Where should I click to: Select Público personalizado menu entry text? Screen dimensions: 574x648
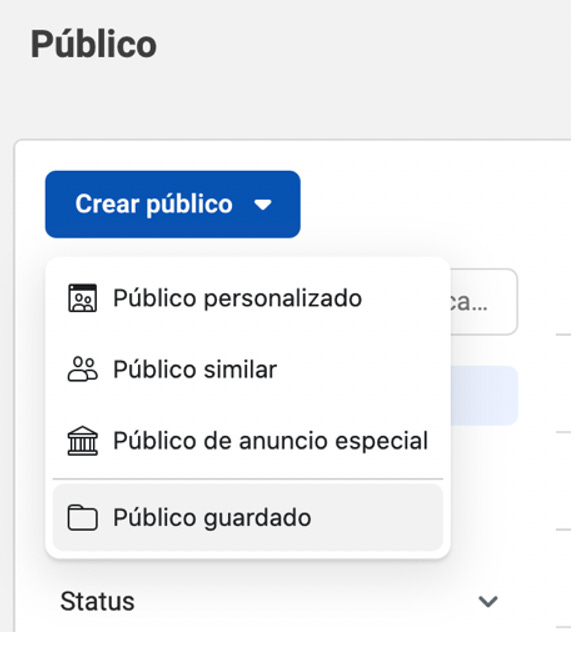(238, 298)
